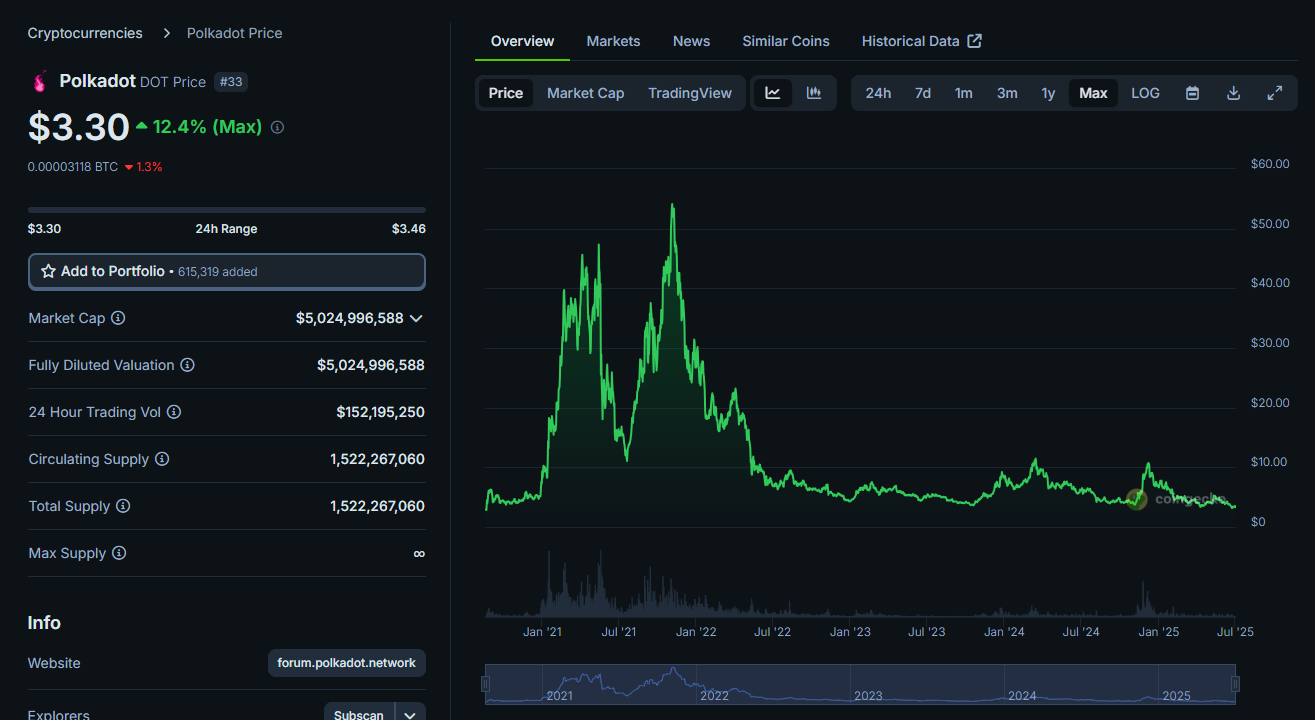
Task: Click the Fully Diluted Valuation info icon
Action: 187,365
